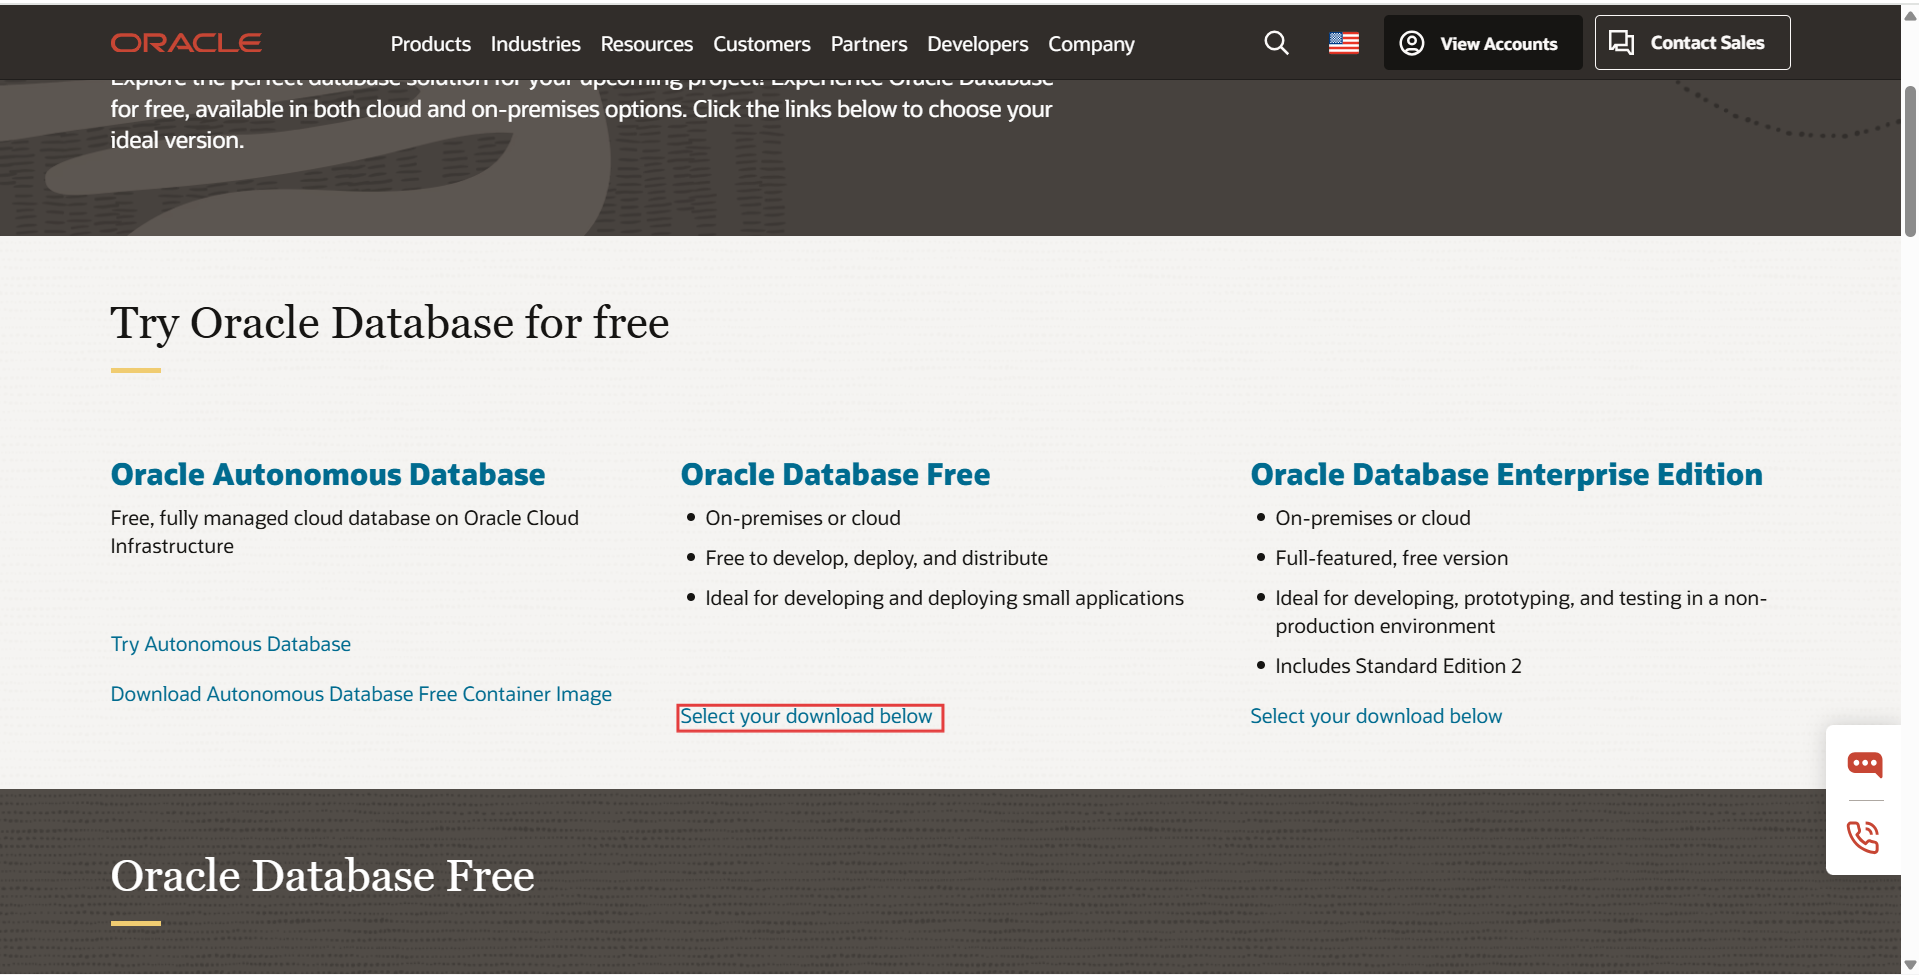
Task: Open the Company menu
Action: click(1091, 44)
